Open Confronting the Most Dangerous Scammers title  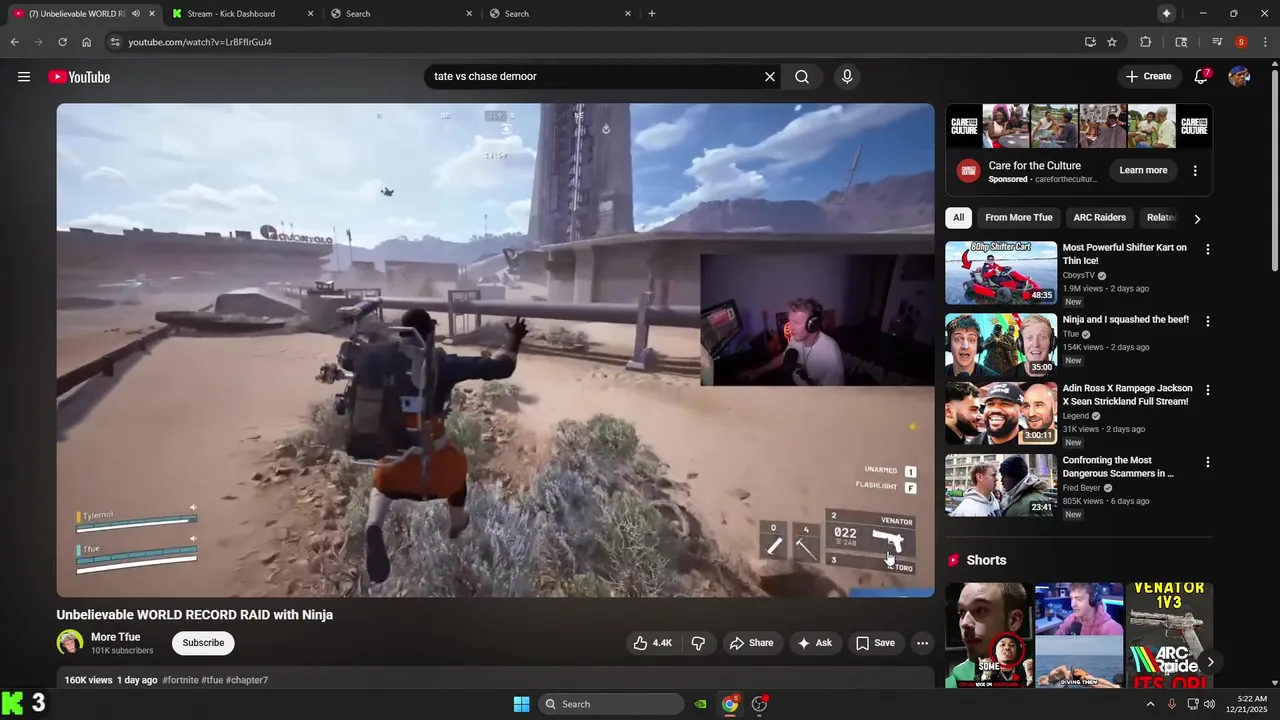[1118, 467]
